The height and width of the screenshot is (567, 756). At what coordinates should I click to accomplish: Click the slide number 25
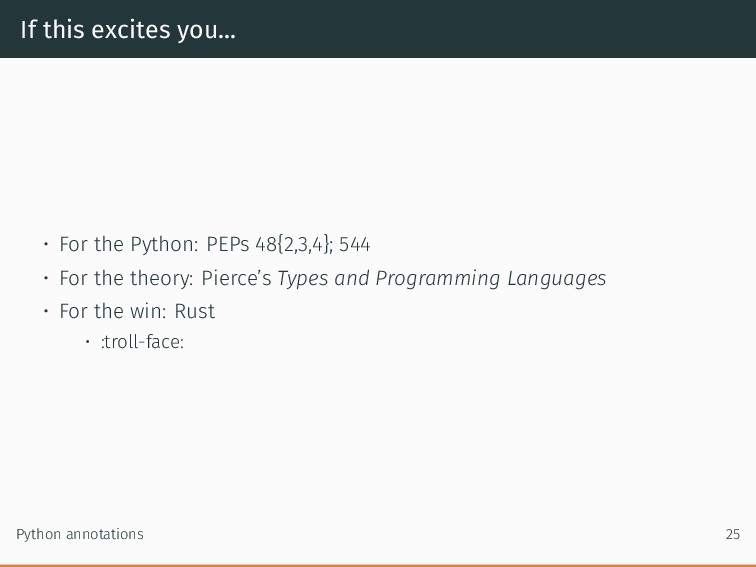click(x=732, y=534)
